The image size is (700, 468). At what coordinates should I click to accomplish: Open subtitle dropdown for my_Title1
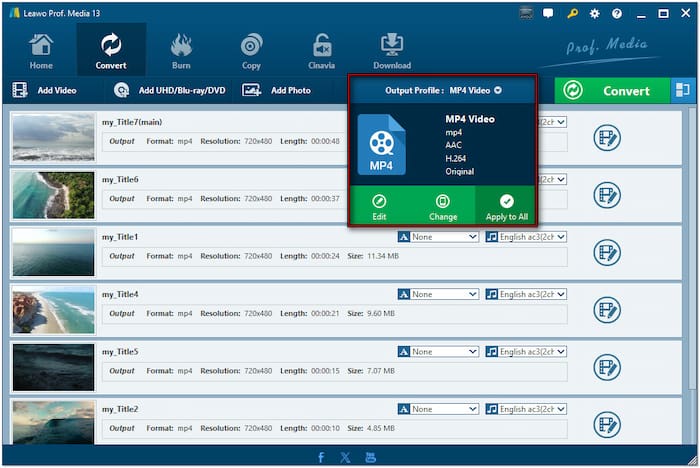(438, 237)
